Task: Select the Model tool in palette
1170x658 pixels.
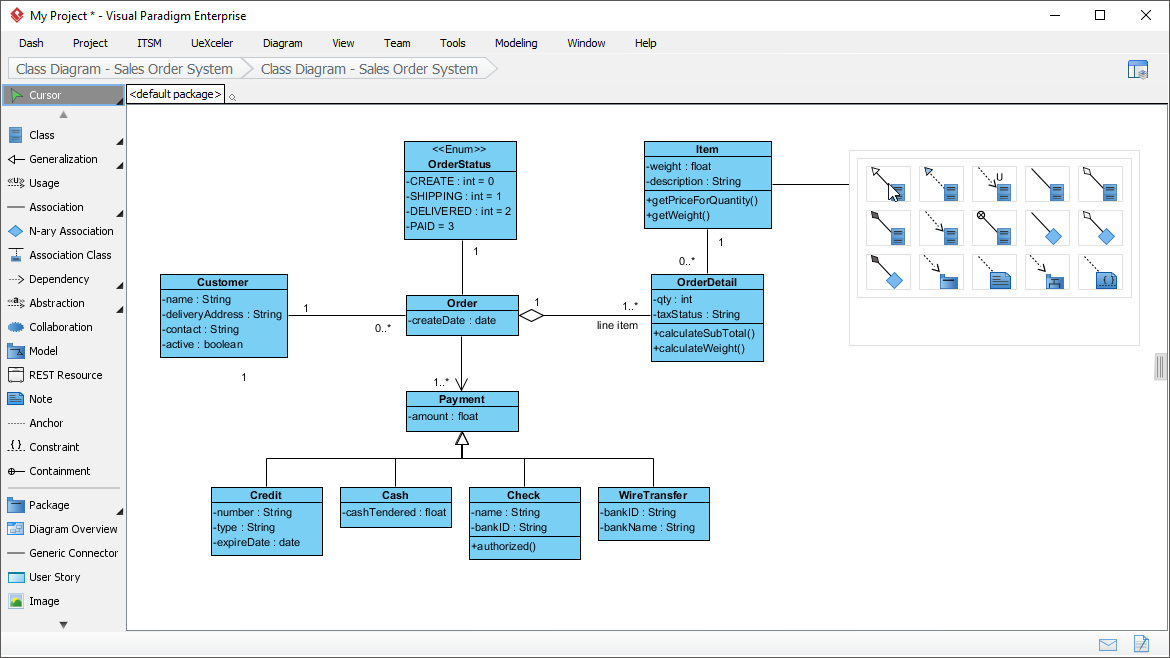Action: coord(63,351)
